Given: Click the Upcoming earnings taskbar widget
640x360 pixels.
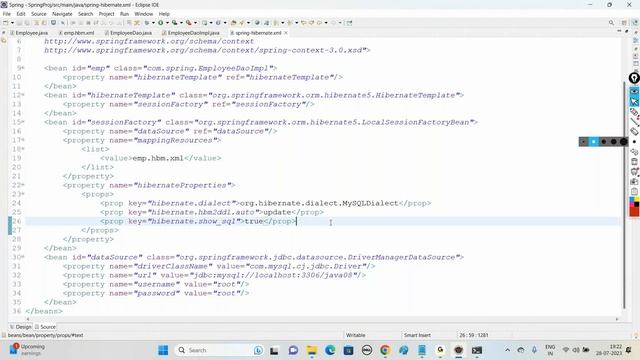Looking at the screenshot, I should pos(27,350).
